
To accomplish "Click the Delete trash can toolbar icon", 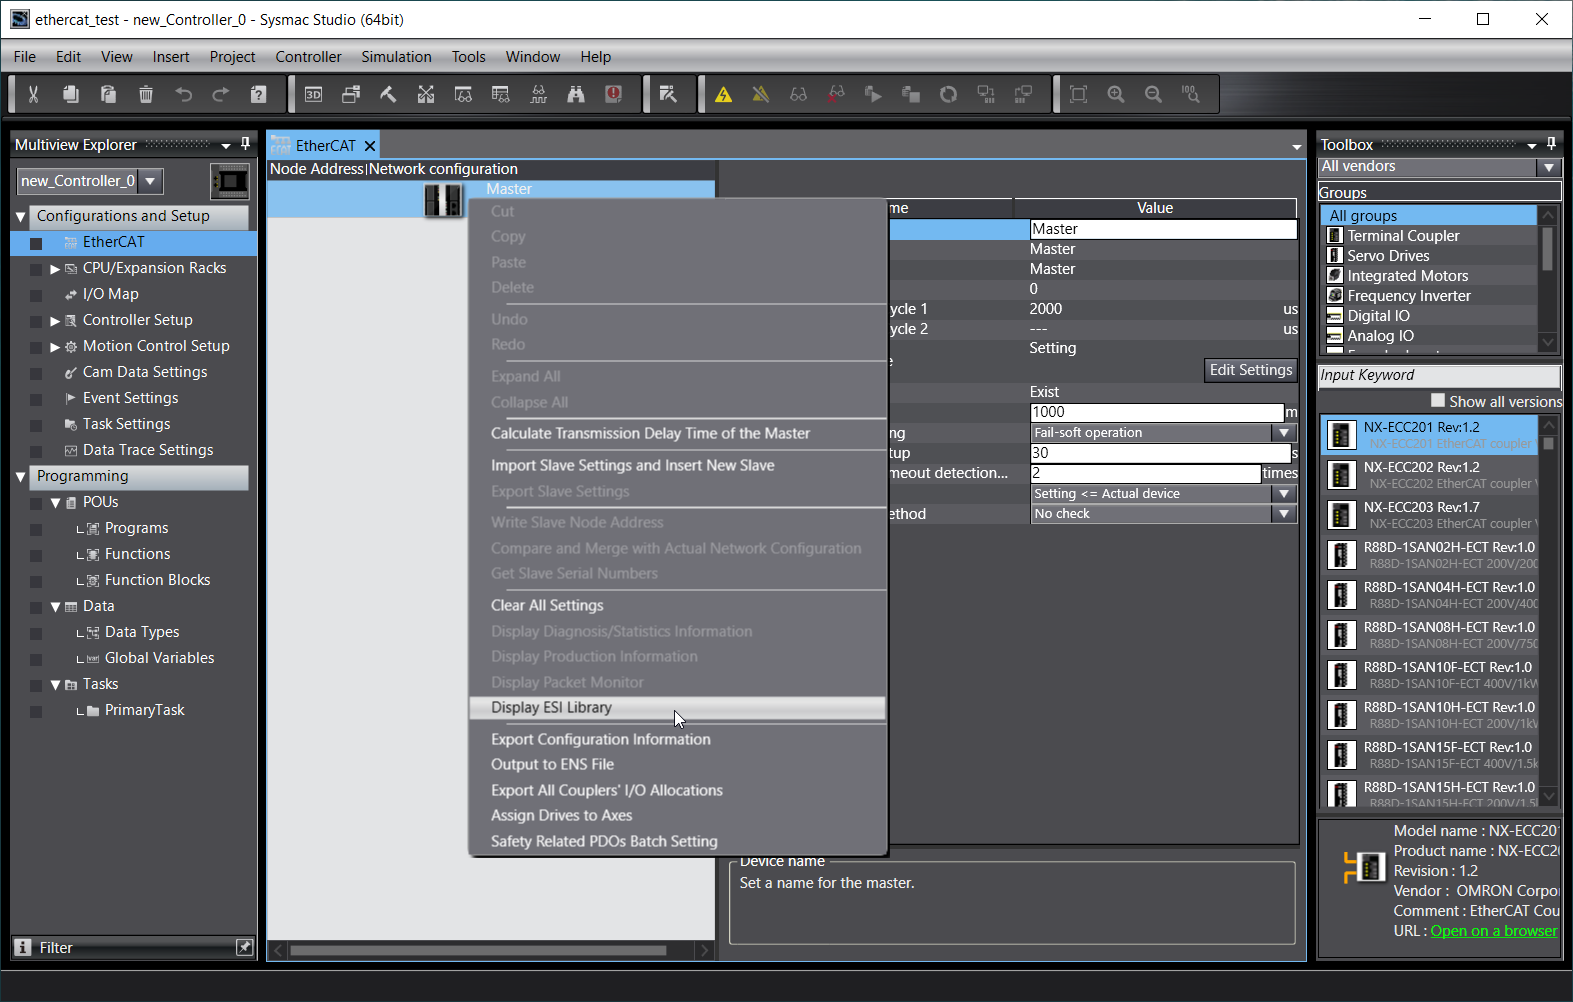I will (x=146, y=94).
